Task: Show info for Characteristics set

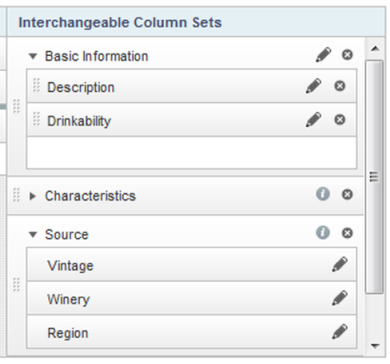Action: (323, 194)
